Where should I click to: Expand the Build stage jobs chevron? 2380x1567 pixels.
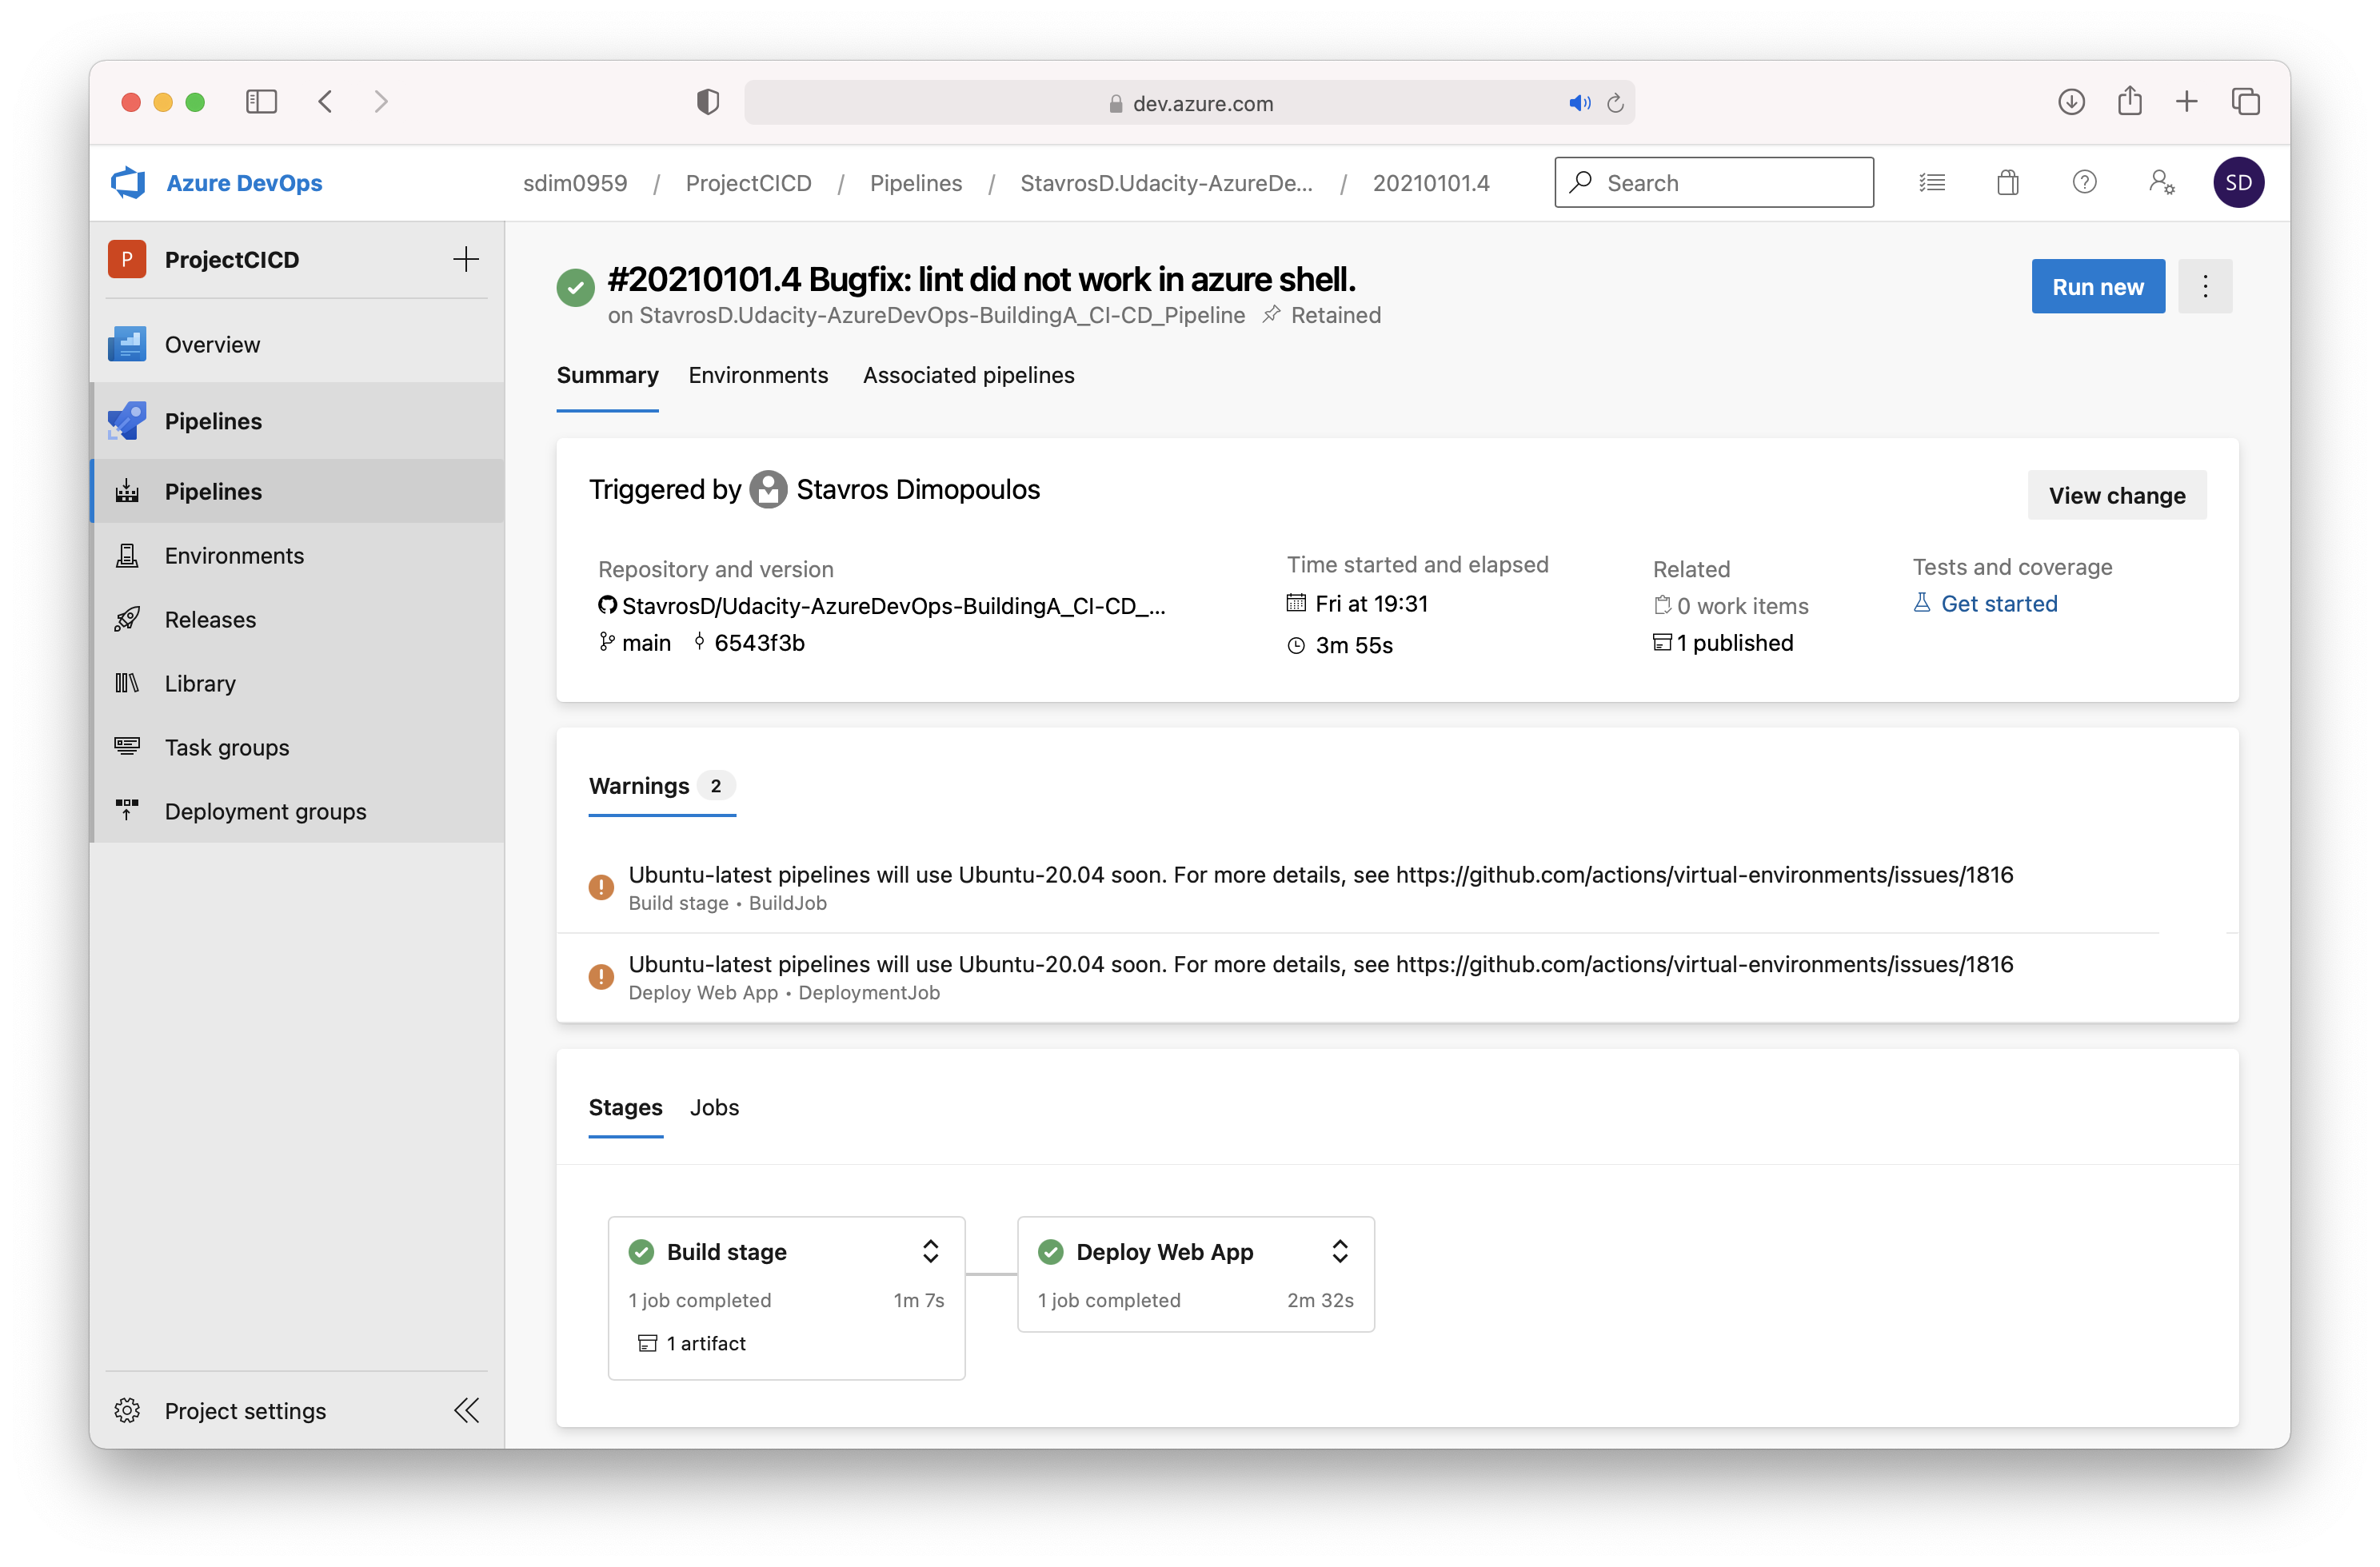click(x=930, y=1251)
